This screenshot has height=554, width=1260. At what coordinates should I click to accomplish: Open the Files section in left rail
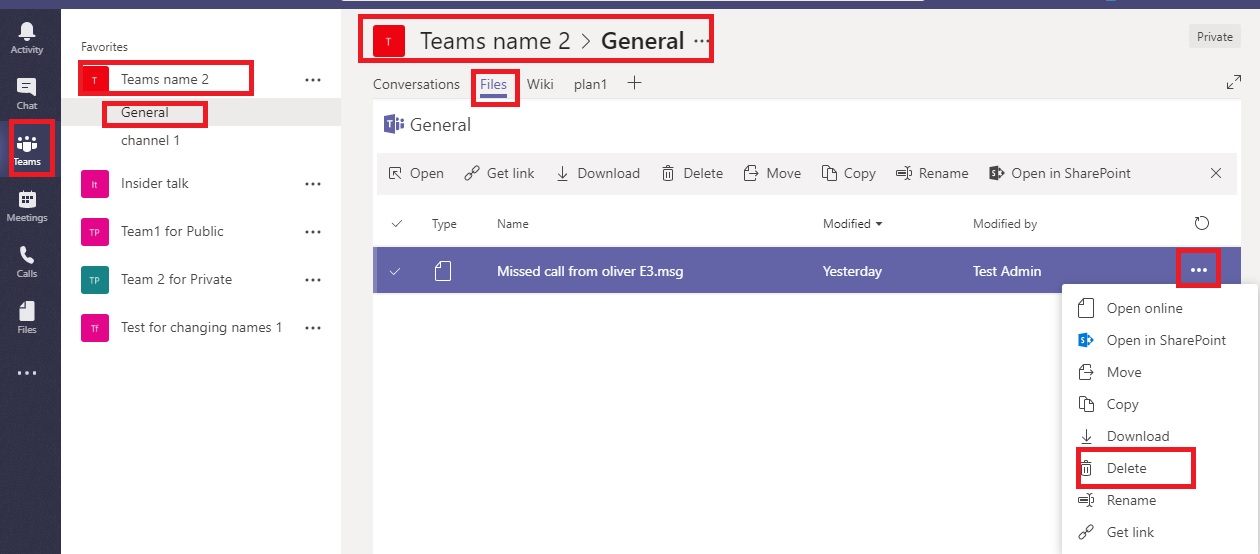click(x=27, y=318)
